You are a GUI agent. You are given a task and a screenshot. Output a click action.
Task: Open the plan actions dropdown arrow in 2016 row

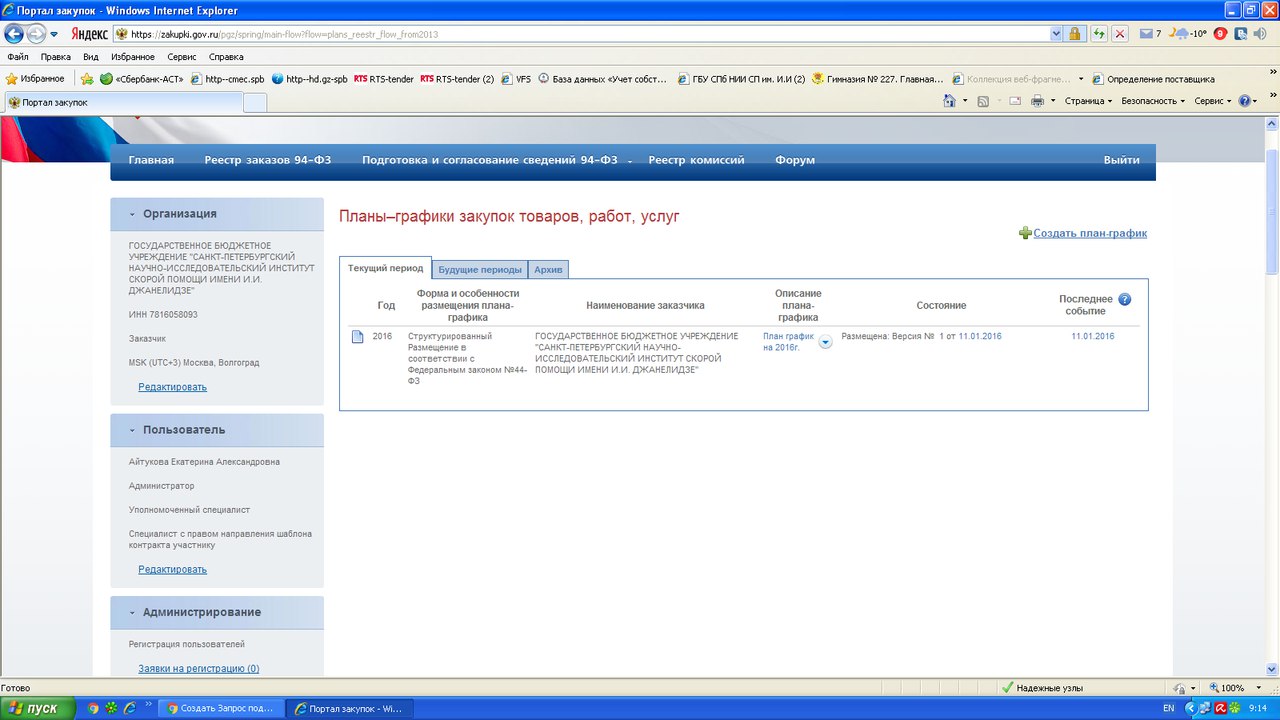point(825,342)
